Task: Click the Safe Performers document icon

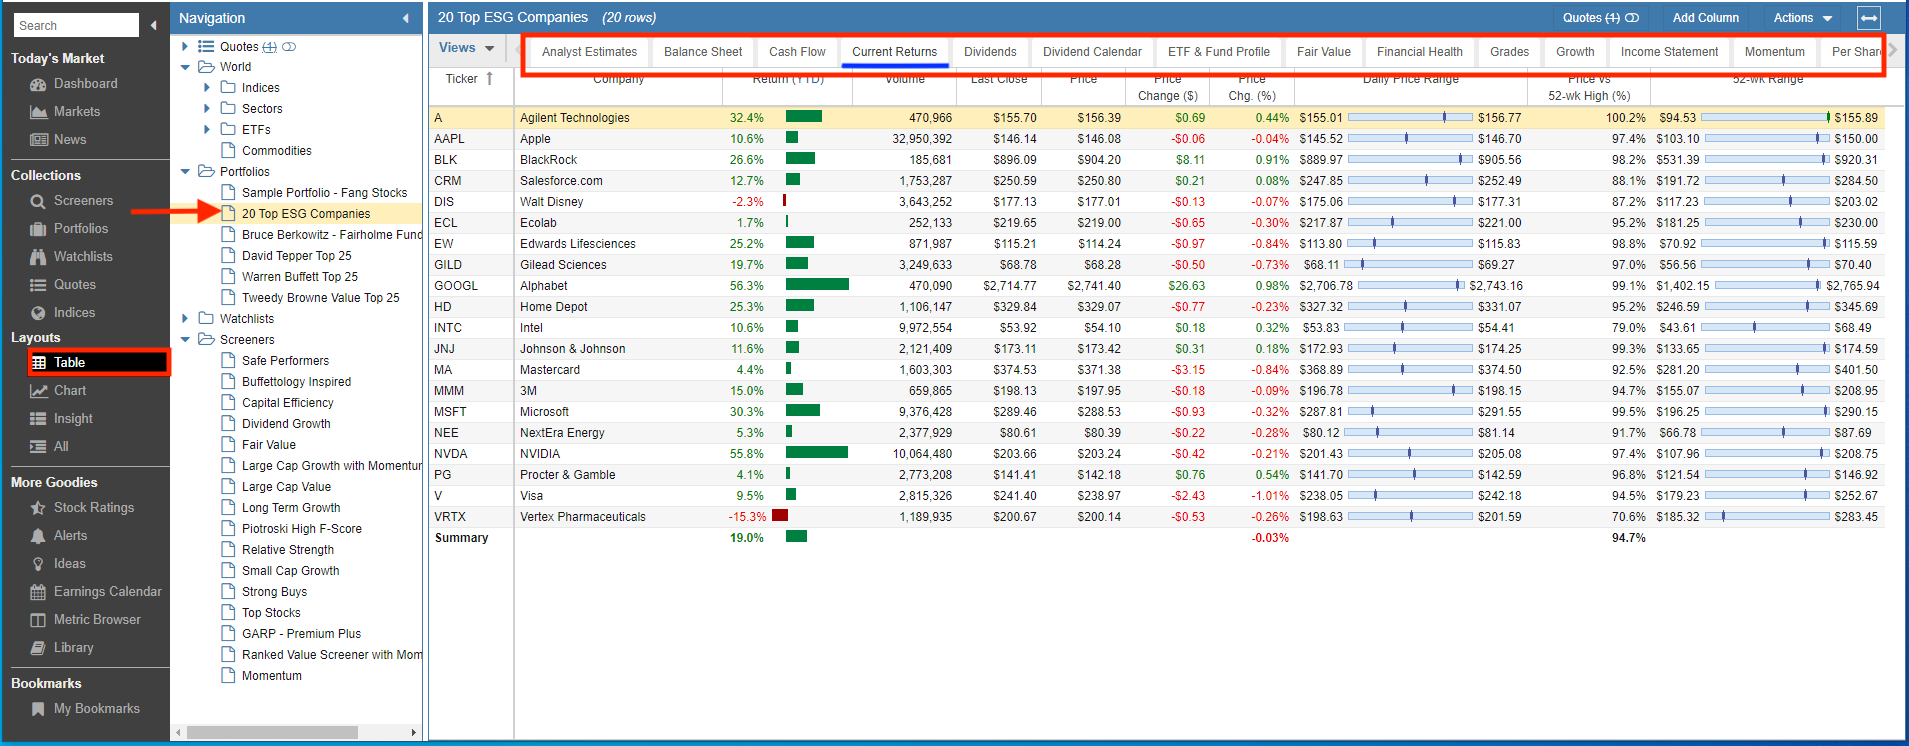Action: click(x=228, y=360)
